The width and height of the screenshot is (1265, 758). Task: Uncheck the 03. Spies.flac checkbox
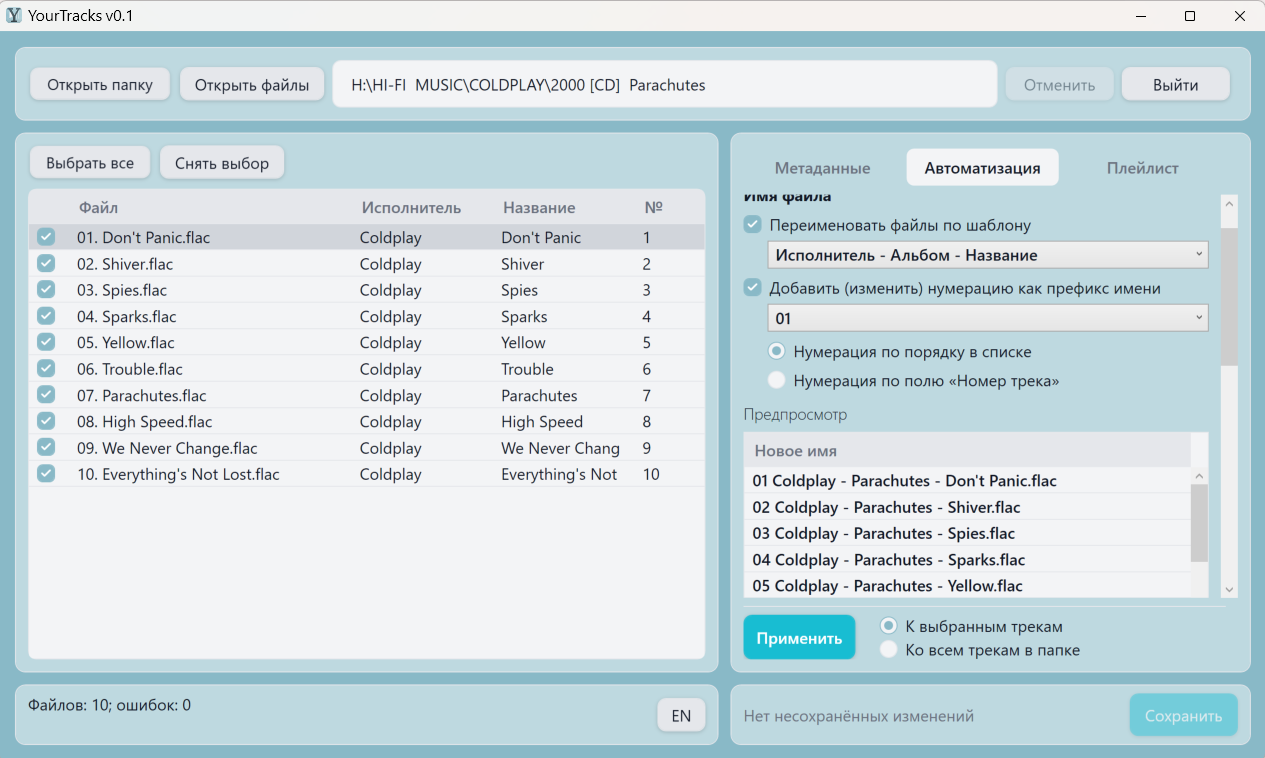[x=46, y=289]
